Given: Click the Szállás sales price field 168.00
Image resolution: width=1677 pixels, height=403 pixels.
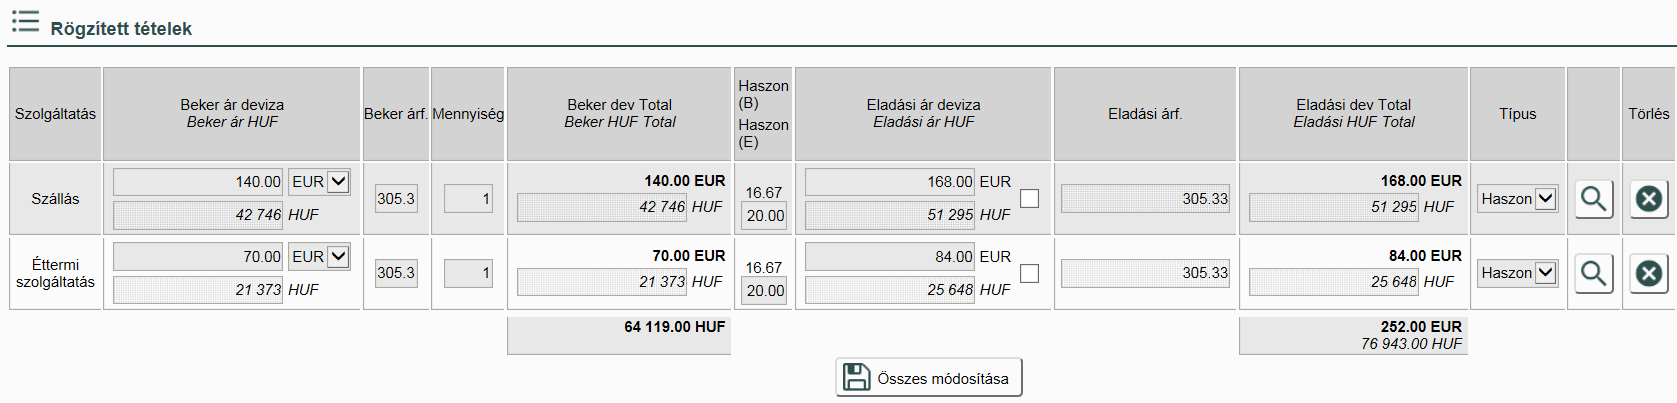Looking at the screenshot, I should (889, 182).
